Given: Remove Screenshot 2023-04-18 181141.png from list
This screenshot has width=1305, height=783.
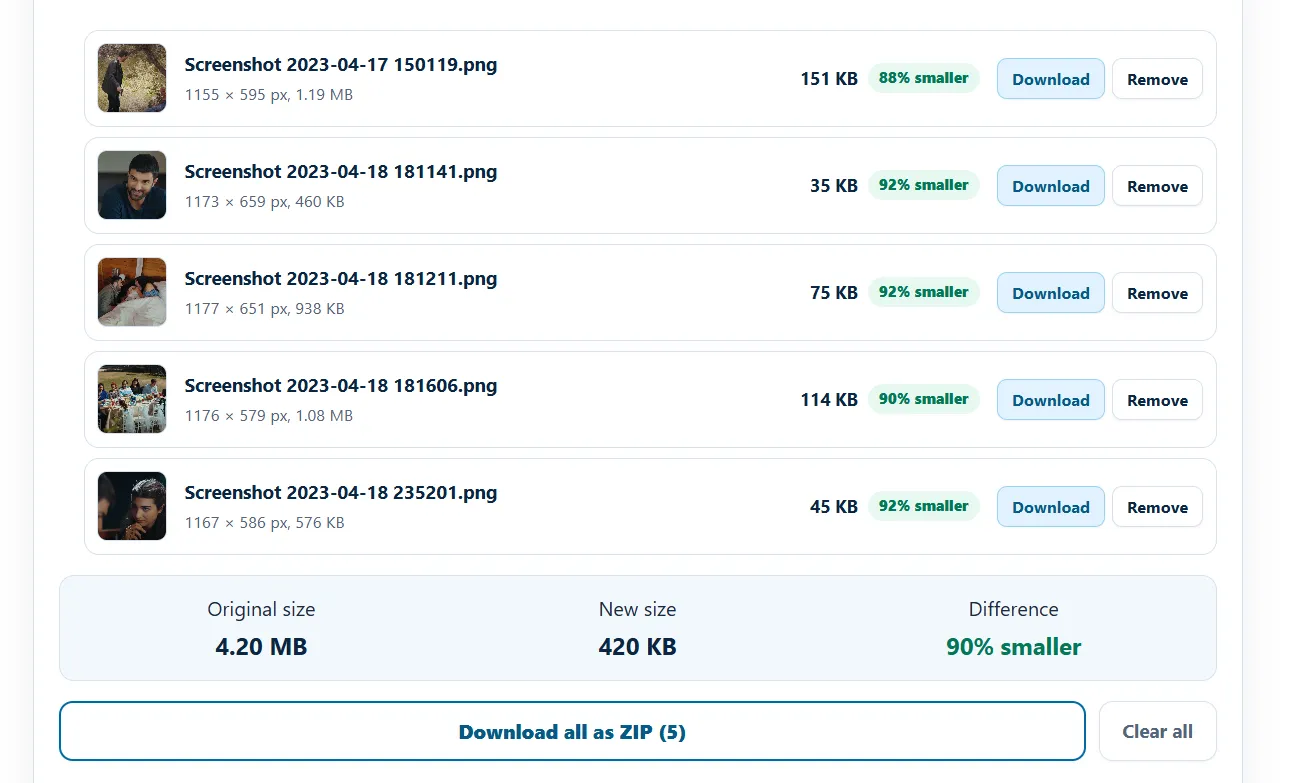Looking at the screenshot, I should 1157,186.
